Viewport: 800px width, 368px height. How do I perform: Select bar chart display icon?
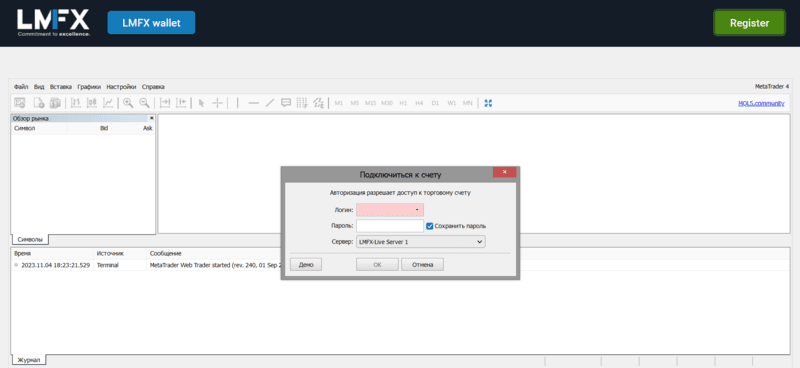76,103
